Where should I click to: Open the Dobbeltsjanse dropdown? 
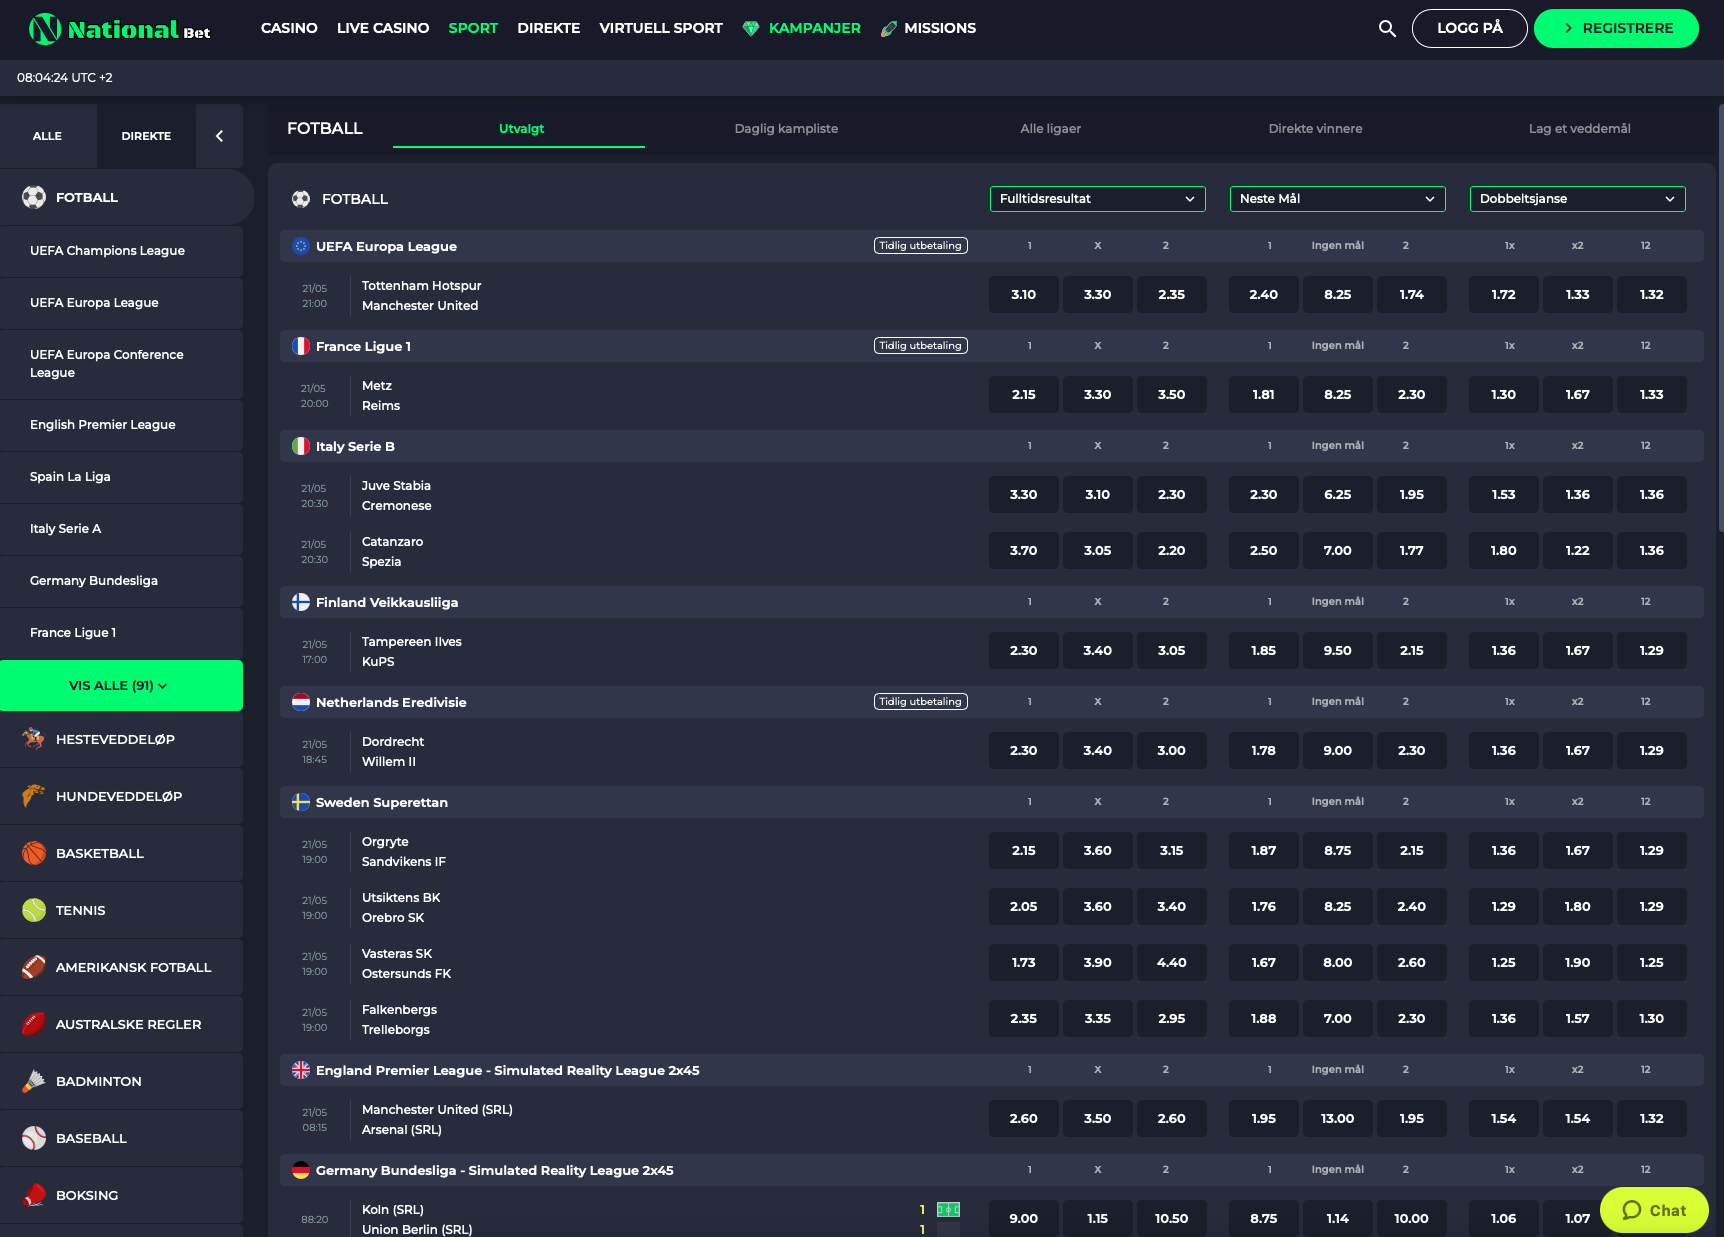pos(1577,199)
